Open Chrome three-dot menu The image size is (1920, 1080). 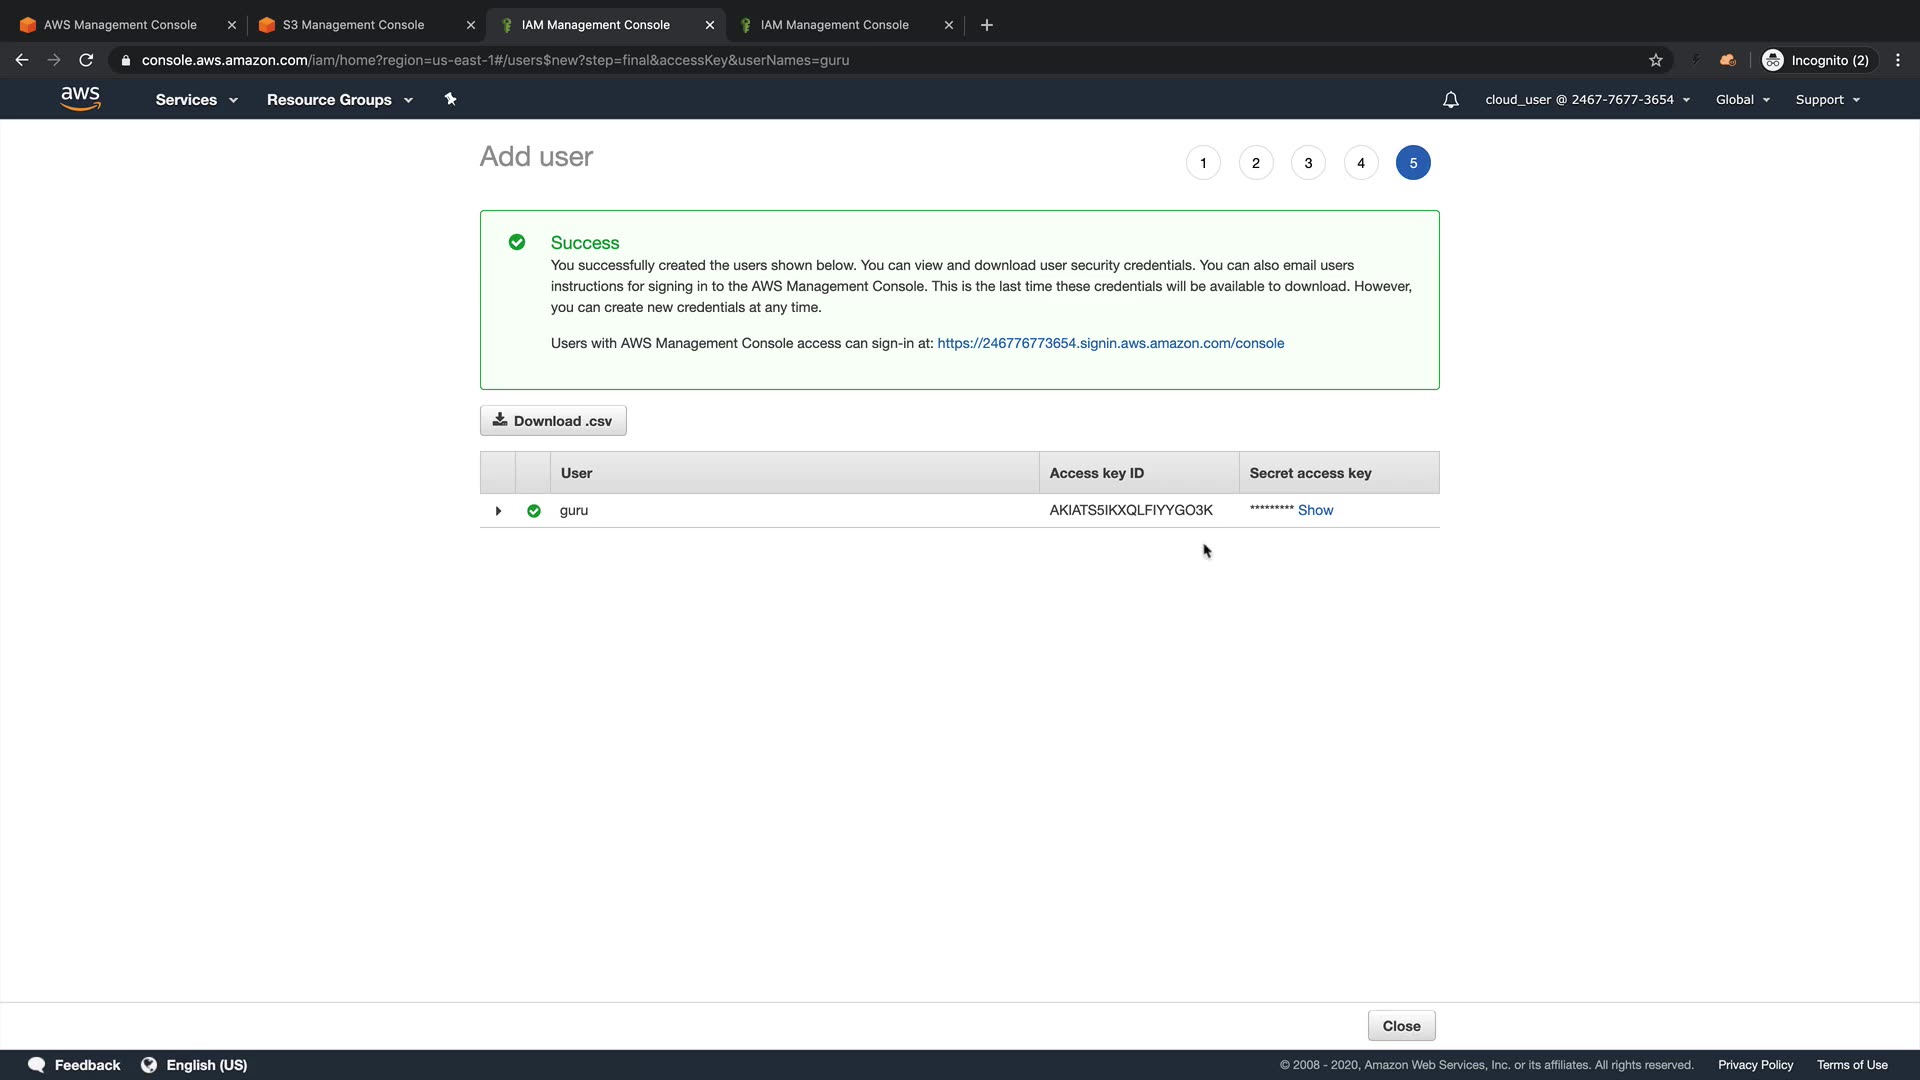coord(1898,60)
